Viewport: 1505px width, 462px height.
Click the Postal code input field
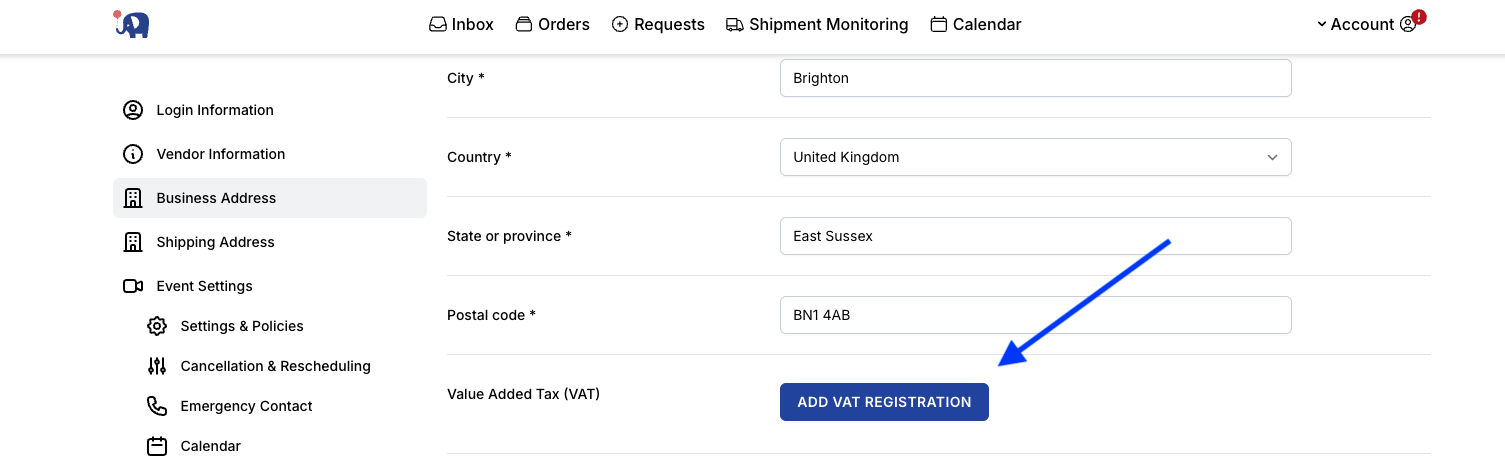pyautogui.click(x=1036, y=315)
